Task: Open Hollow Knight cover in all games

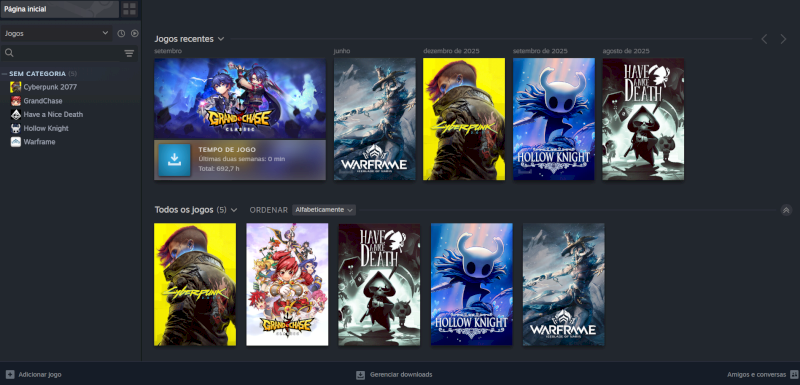Action: pyautogui.click(x=471, y=285)
